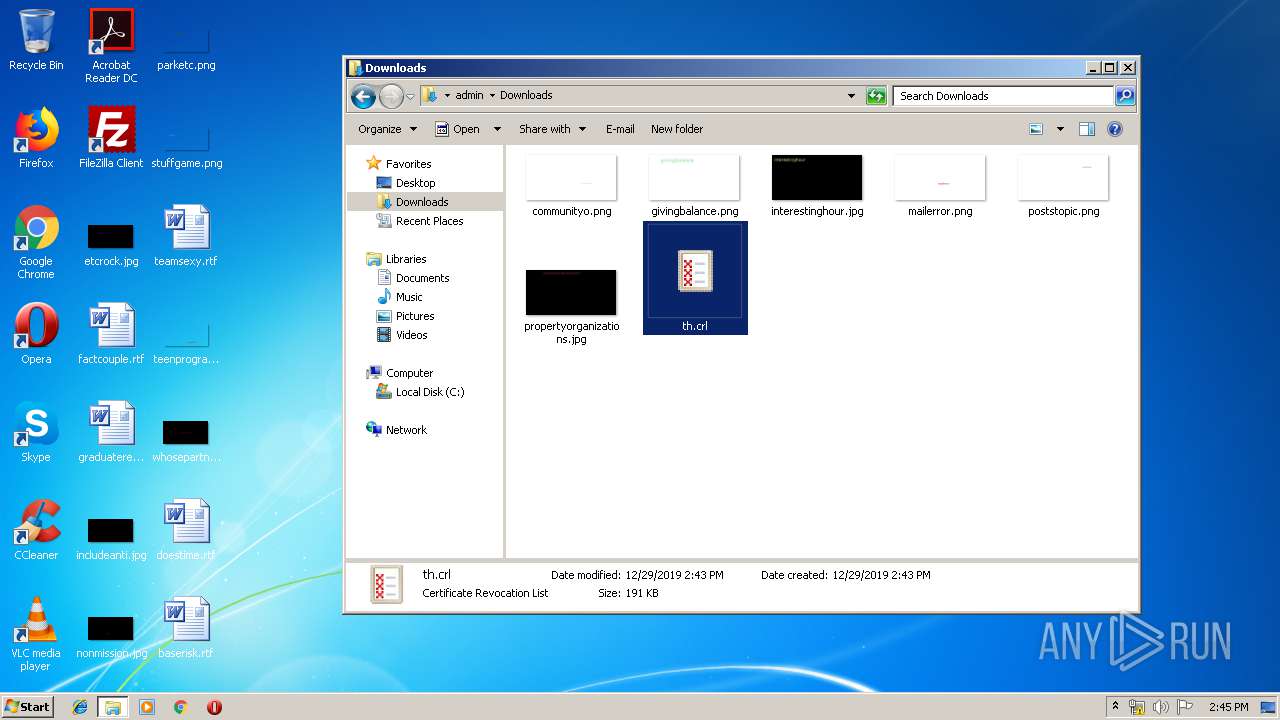Select stuffgame.png desktop file
Image resolution: width=1280 pixels, height=720 pixels.
coord(186,148)
